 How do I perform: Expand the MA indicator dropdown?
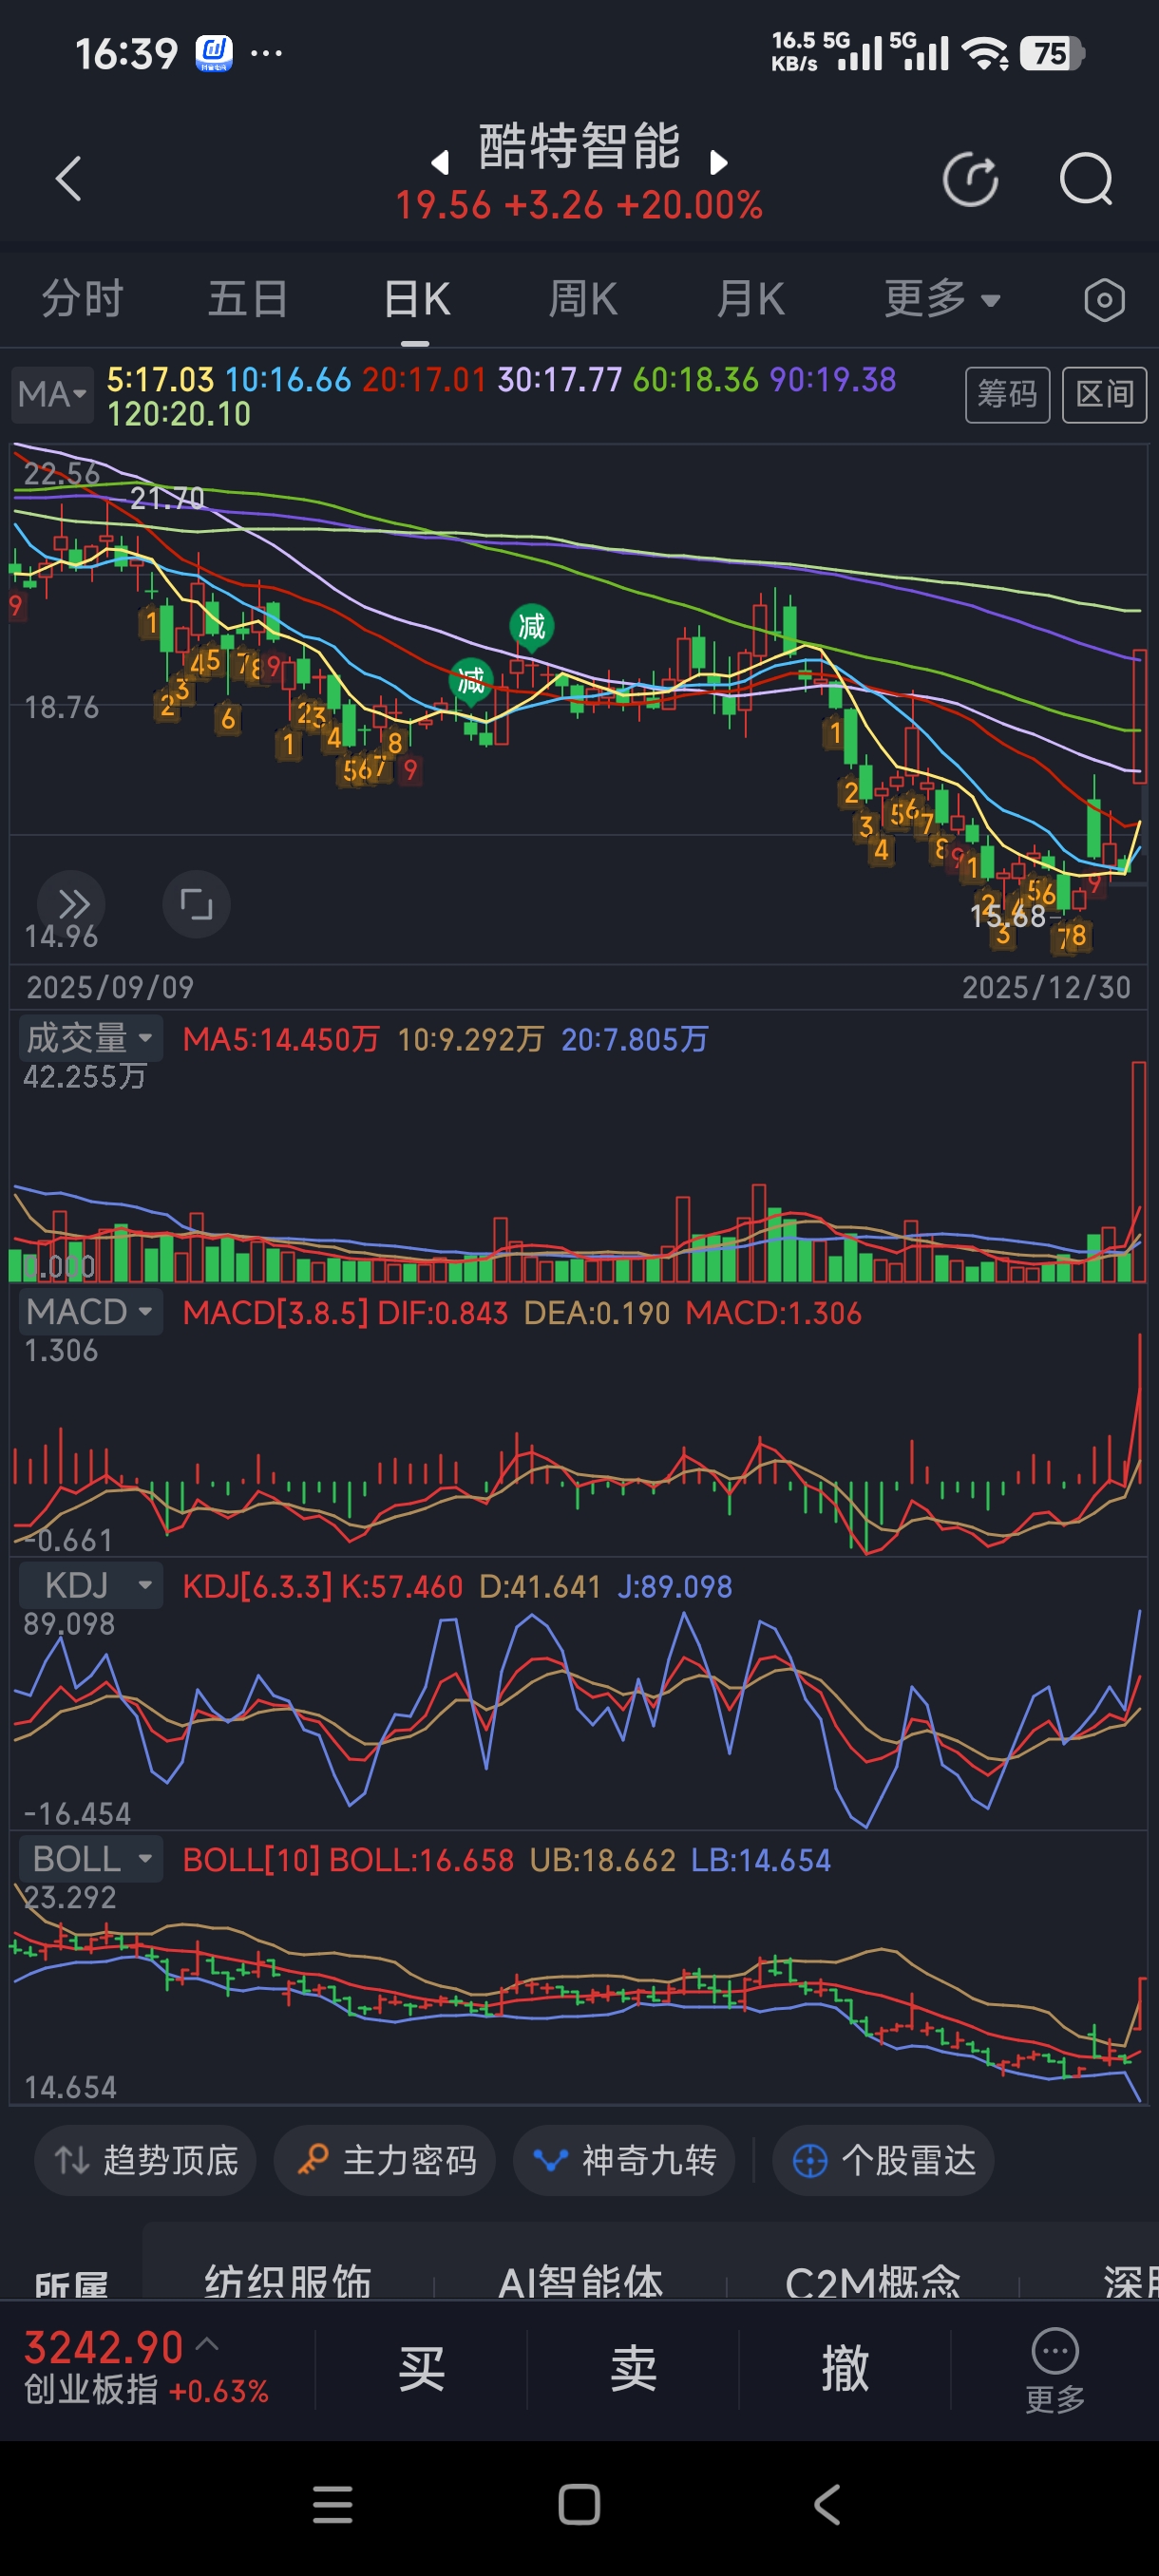tap(52, 394)
